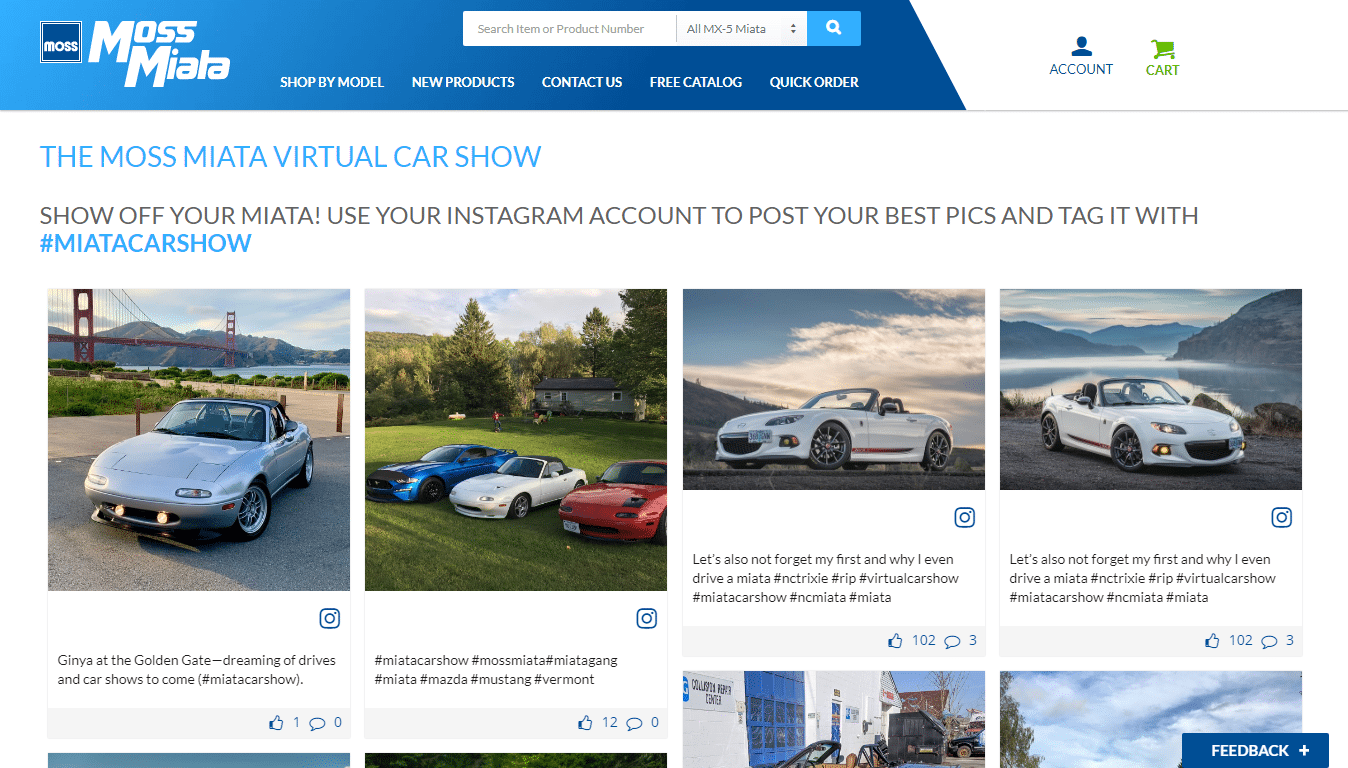The width and height of the screenshot is (1348, 768).
Task: Click Instagram icon on Vermont Mustang post
Action: tap(647, 618)
